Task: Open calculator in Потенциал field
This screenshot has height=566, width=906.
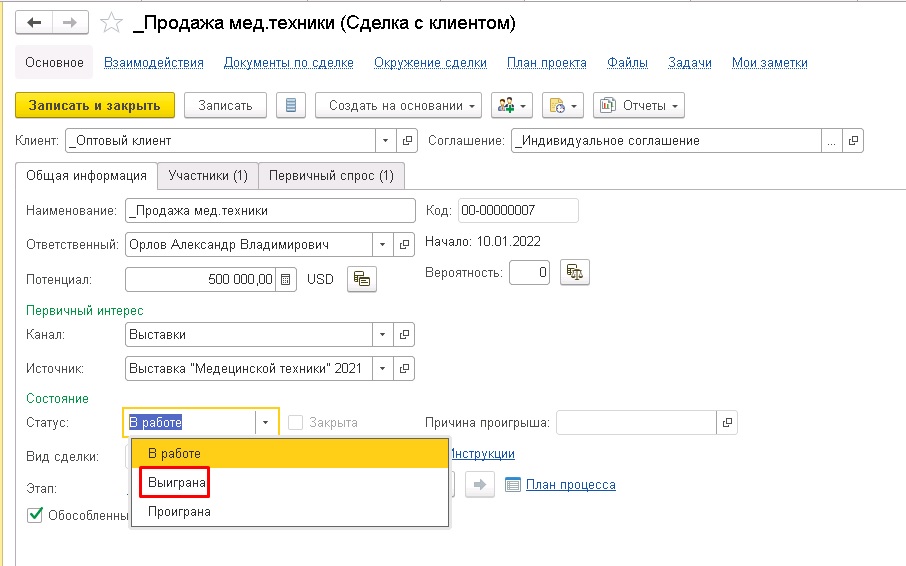Action: click(x=287, y=279)
